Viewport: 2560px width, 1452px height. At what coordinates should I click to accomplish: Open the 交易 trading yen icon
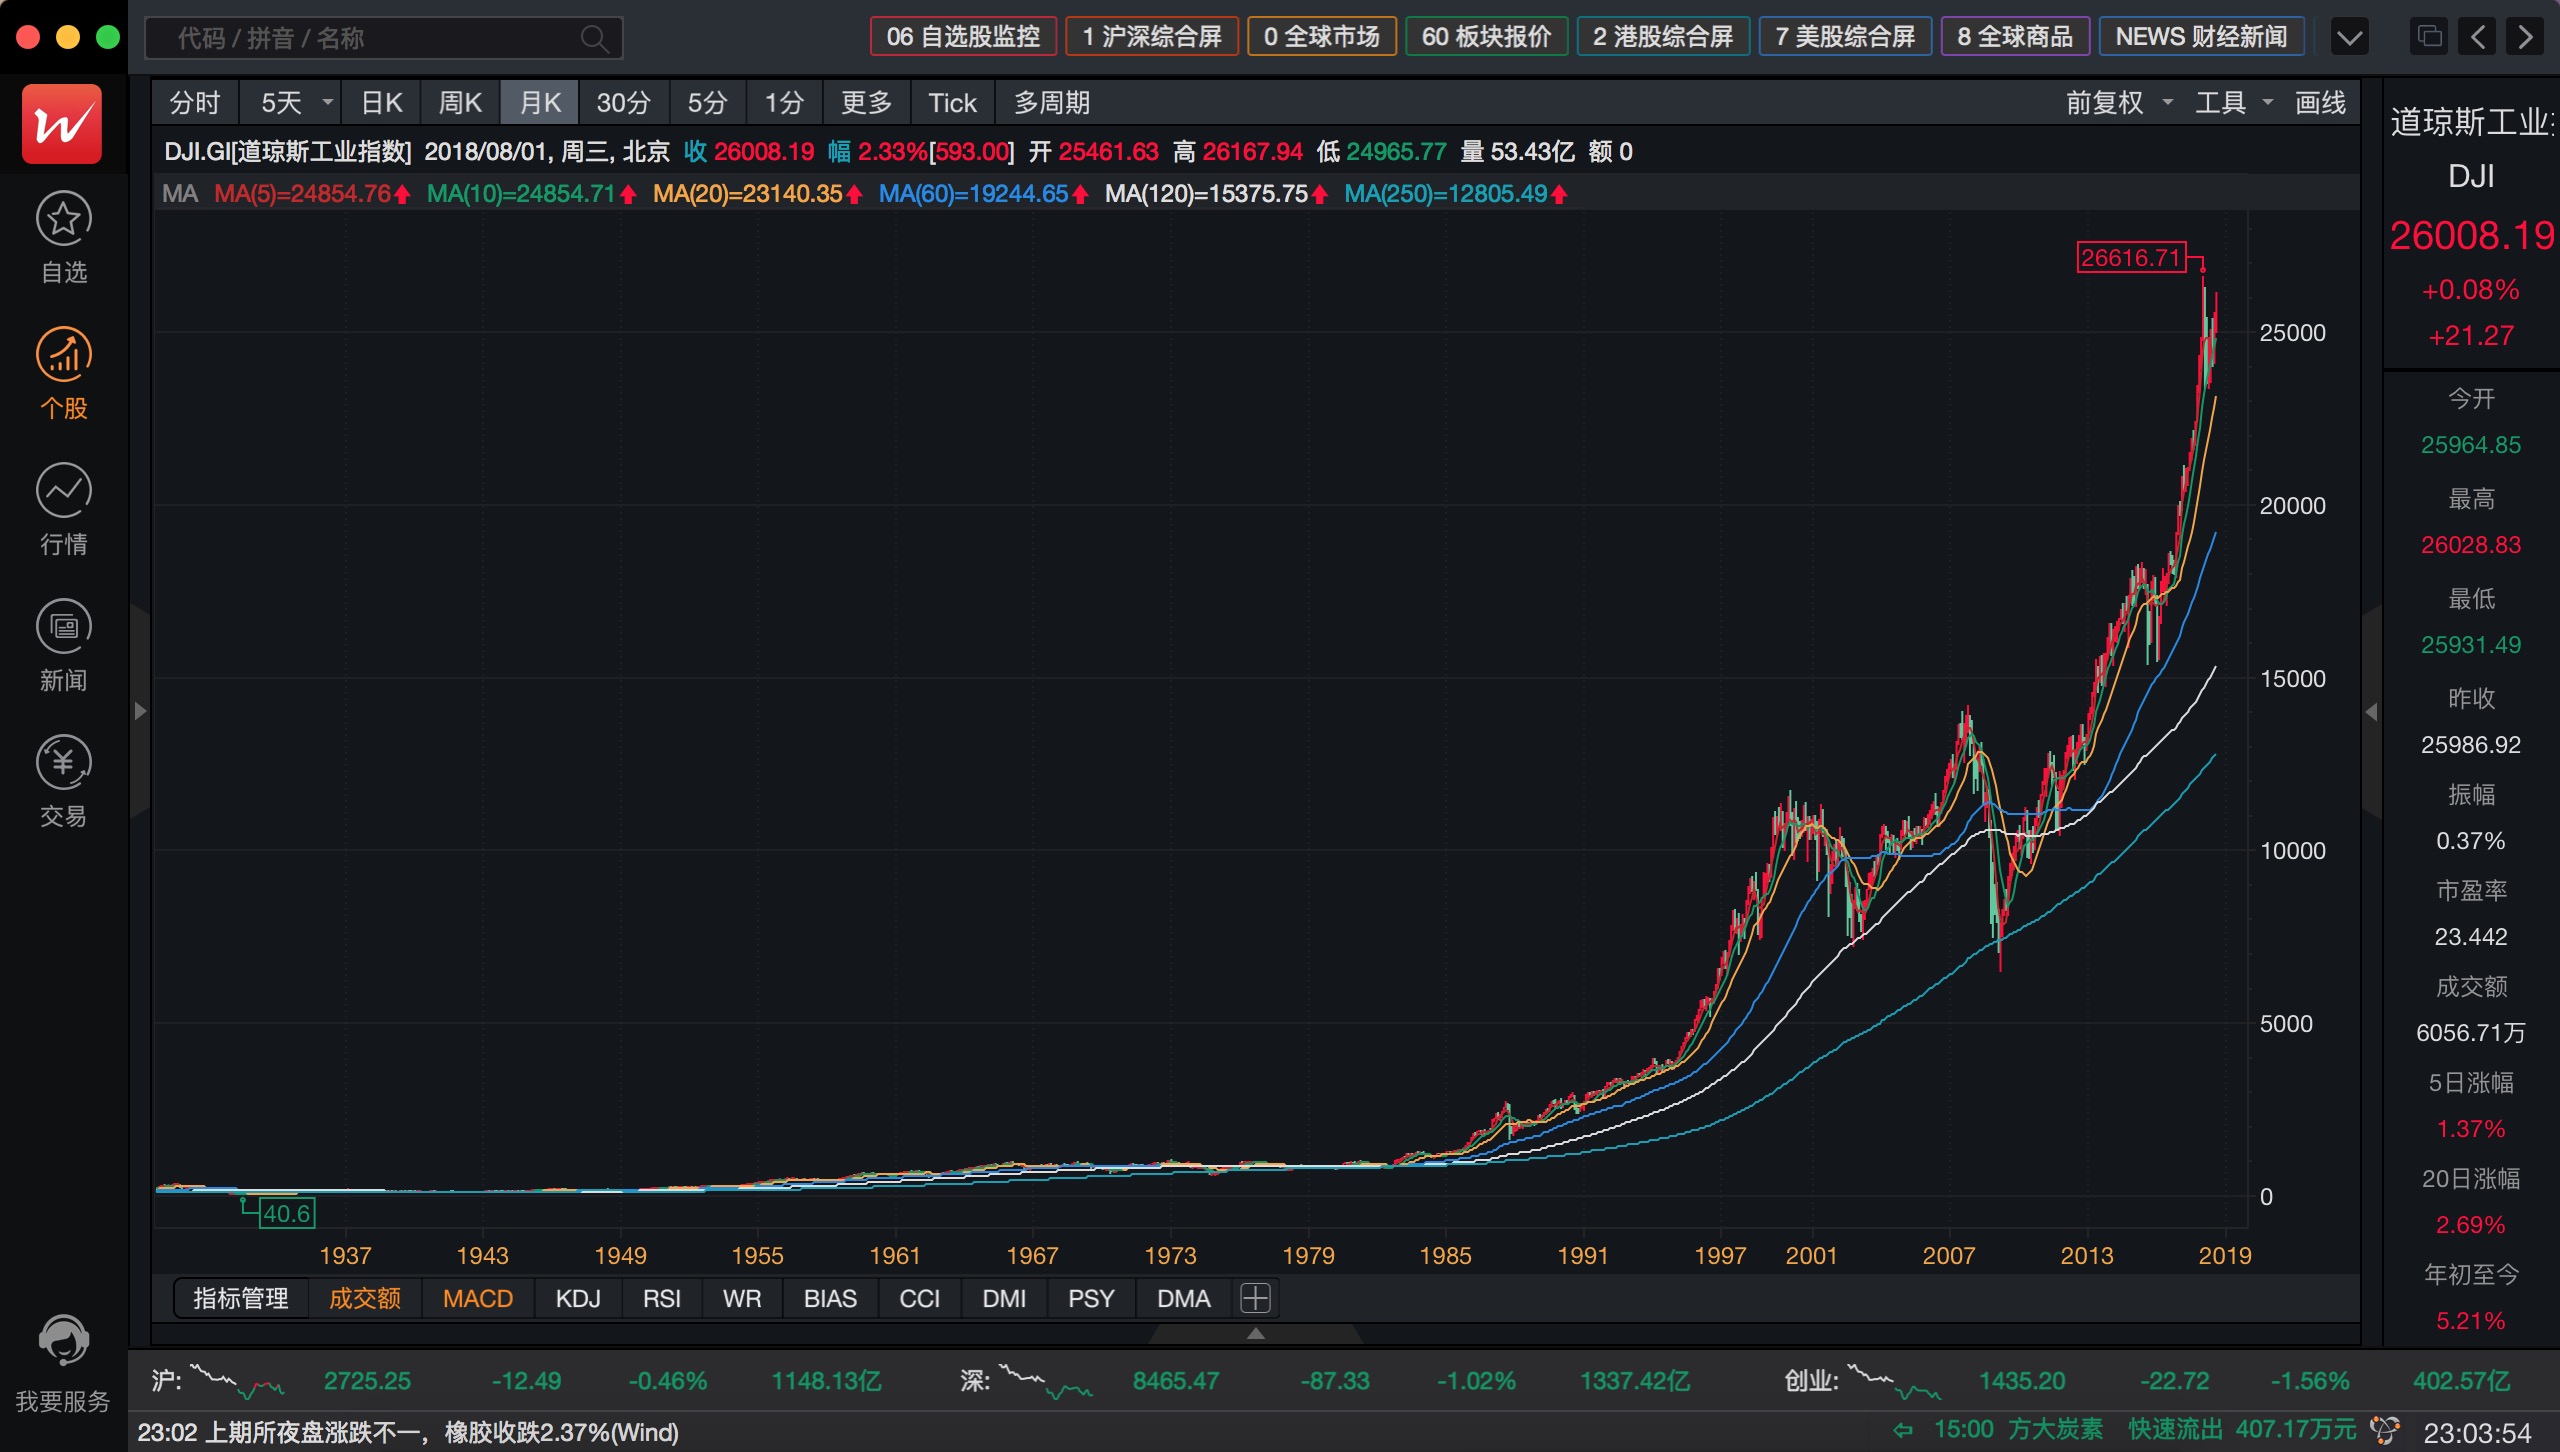pos(64,762)
